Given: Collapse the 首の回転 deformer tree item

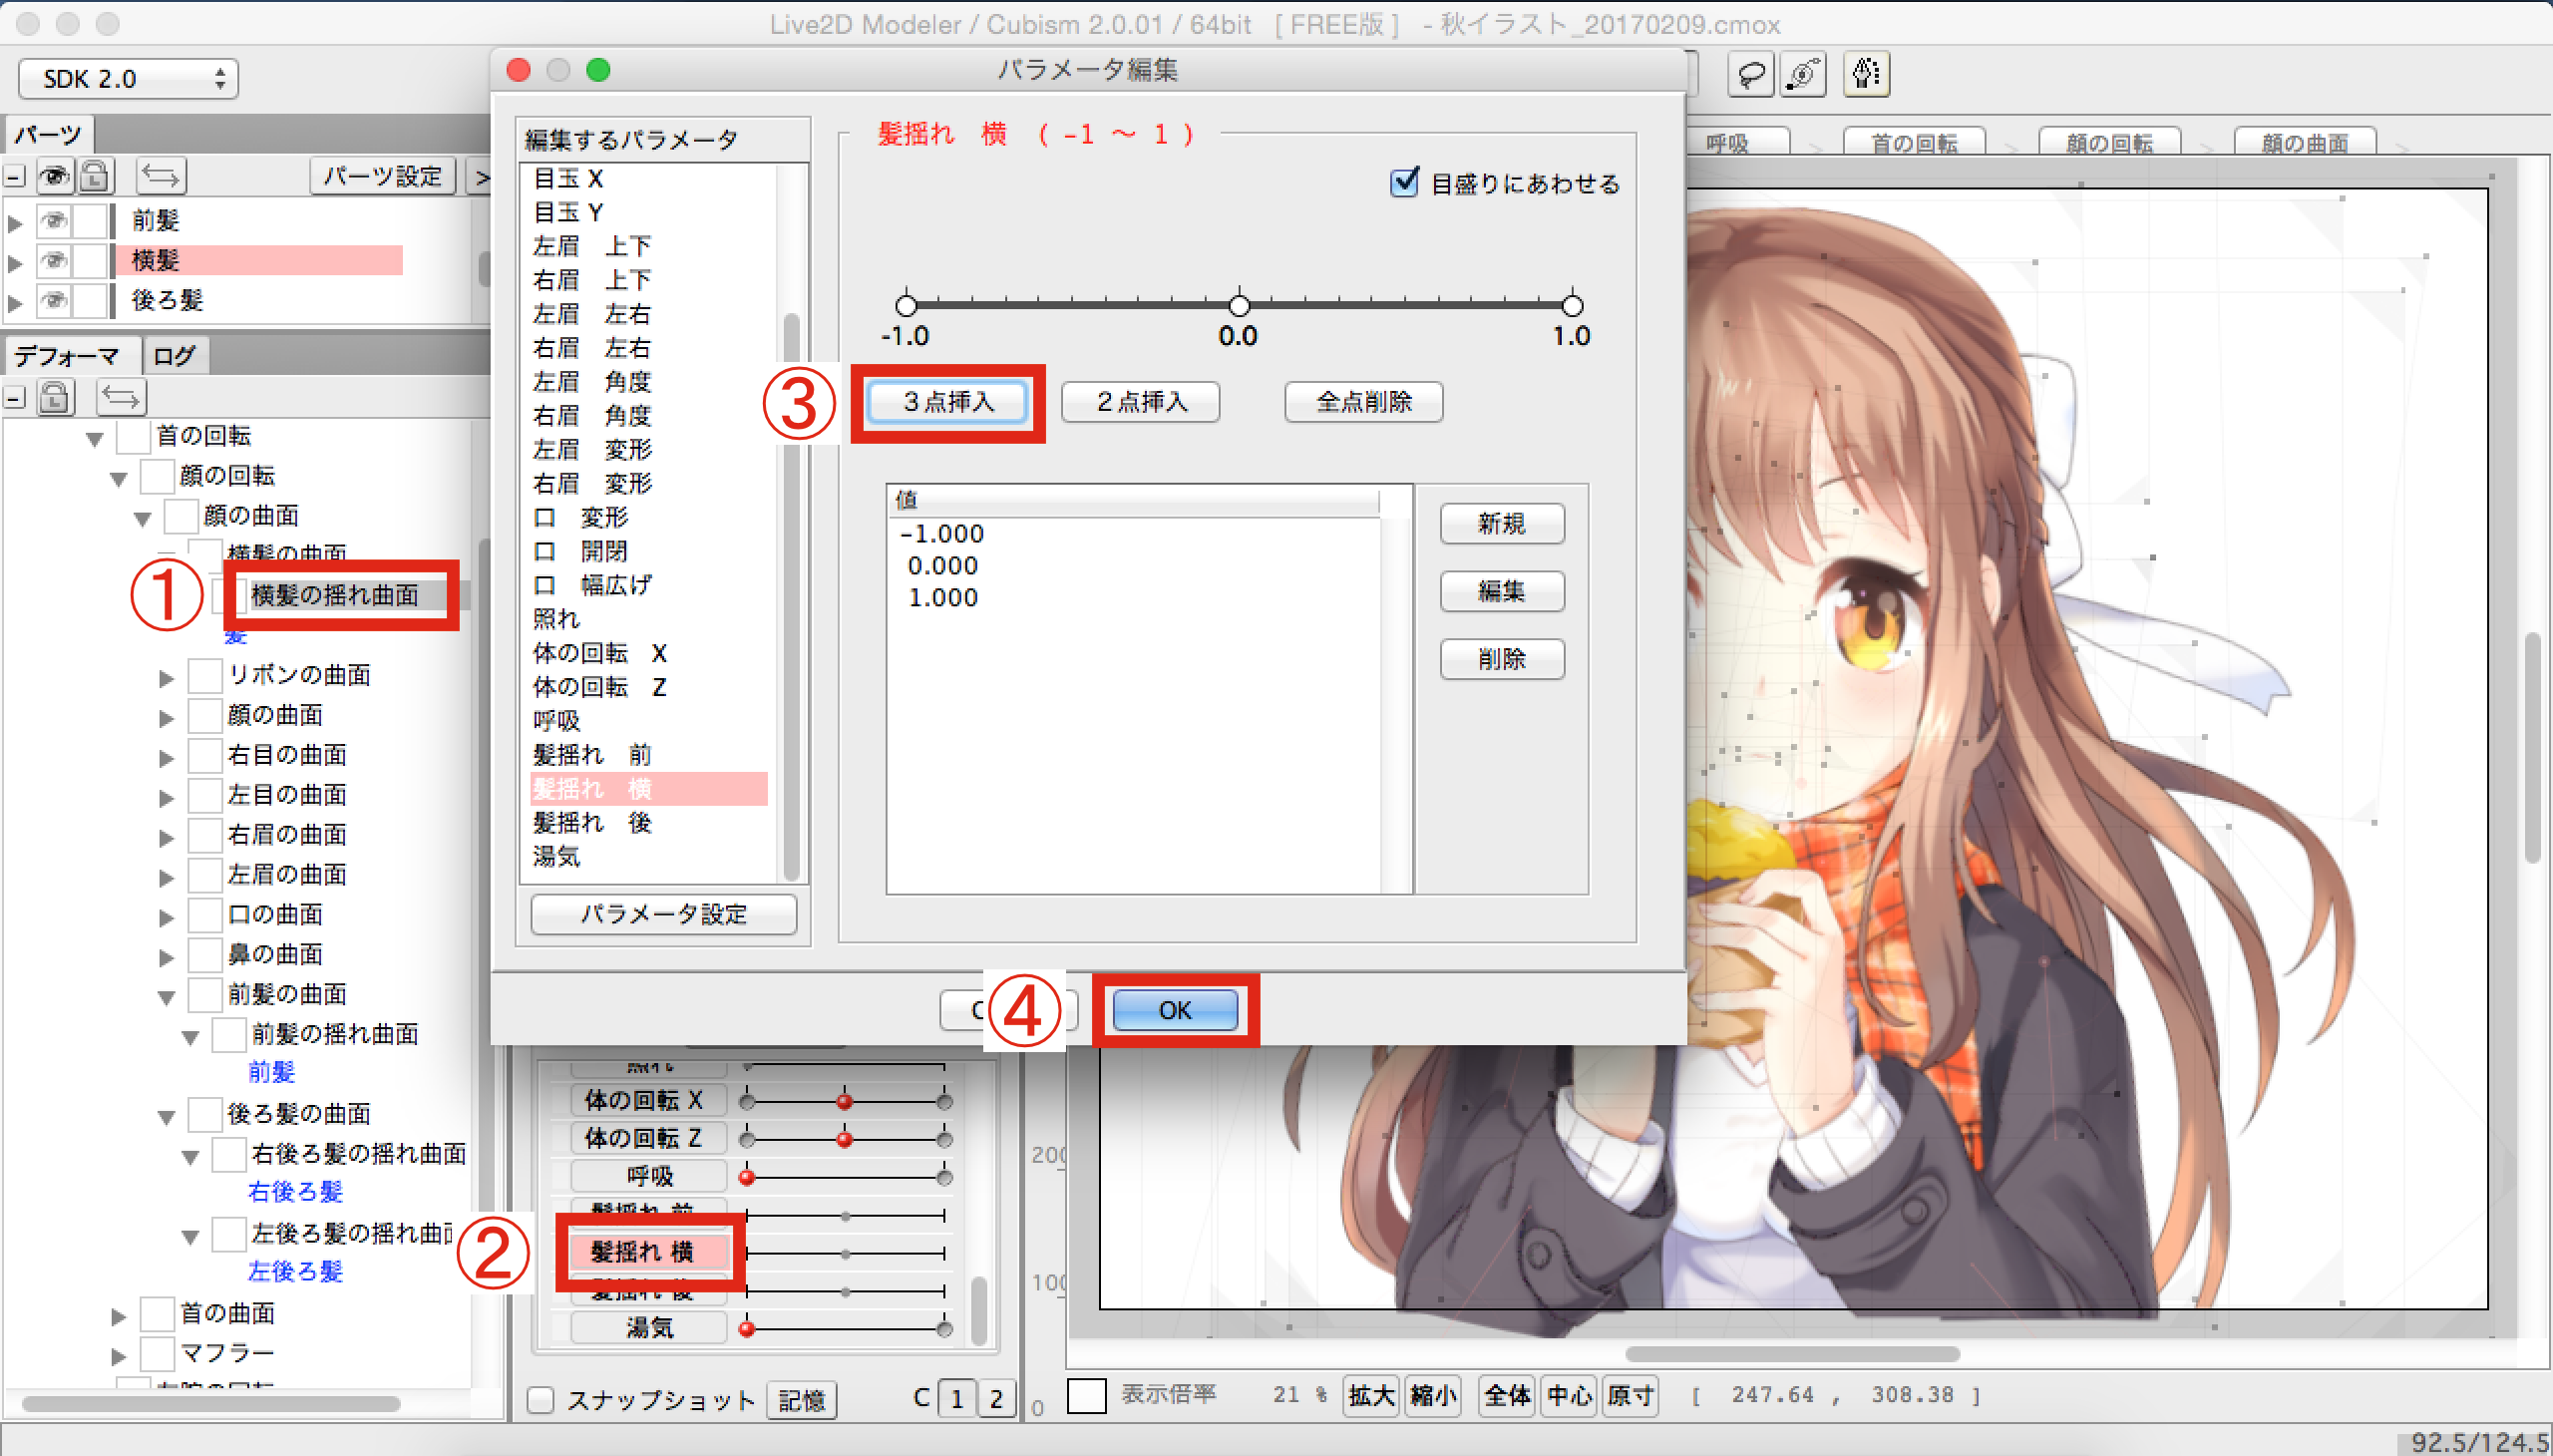Looking at the screenshot, I should pyautogui.click(x=95, y=438).
